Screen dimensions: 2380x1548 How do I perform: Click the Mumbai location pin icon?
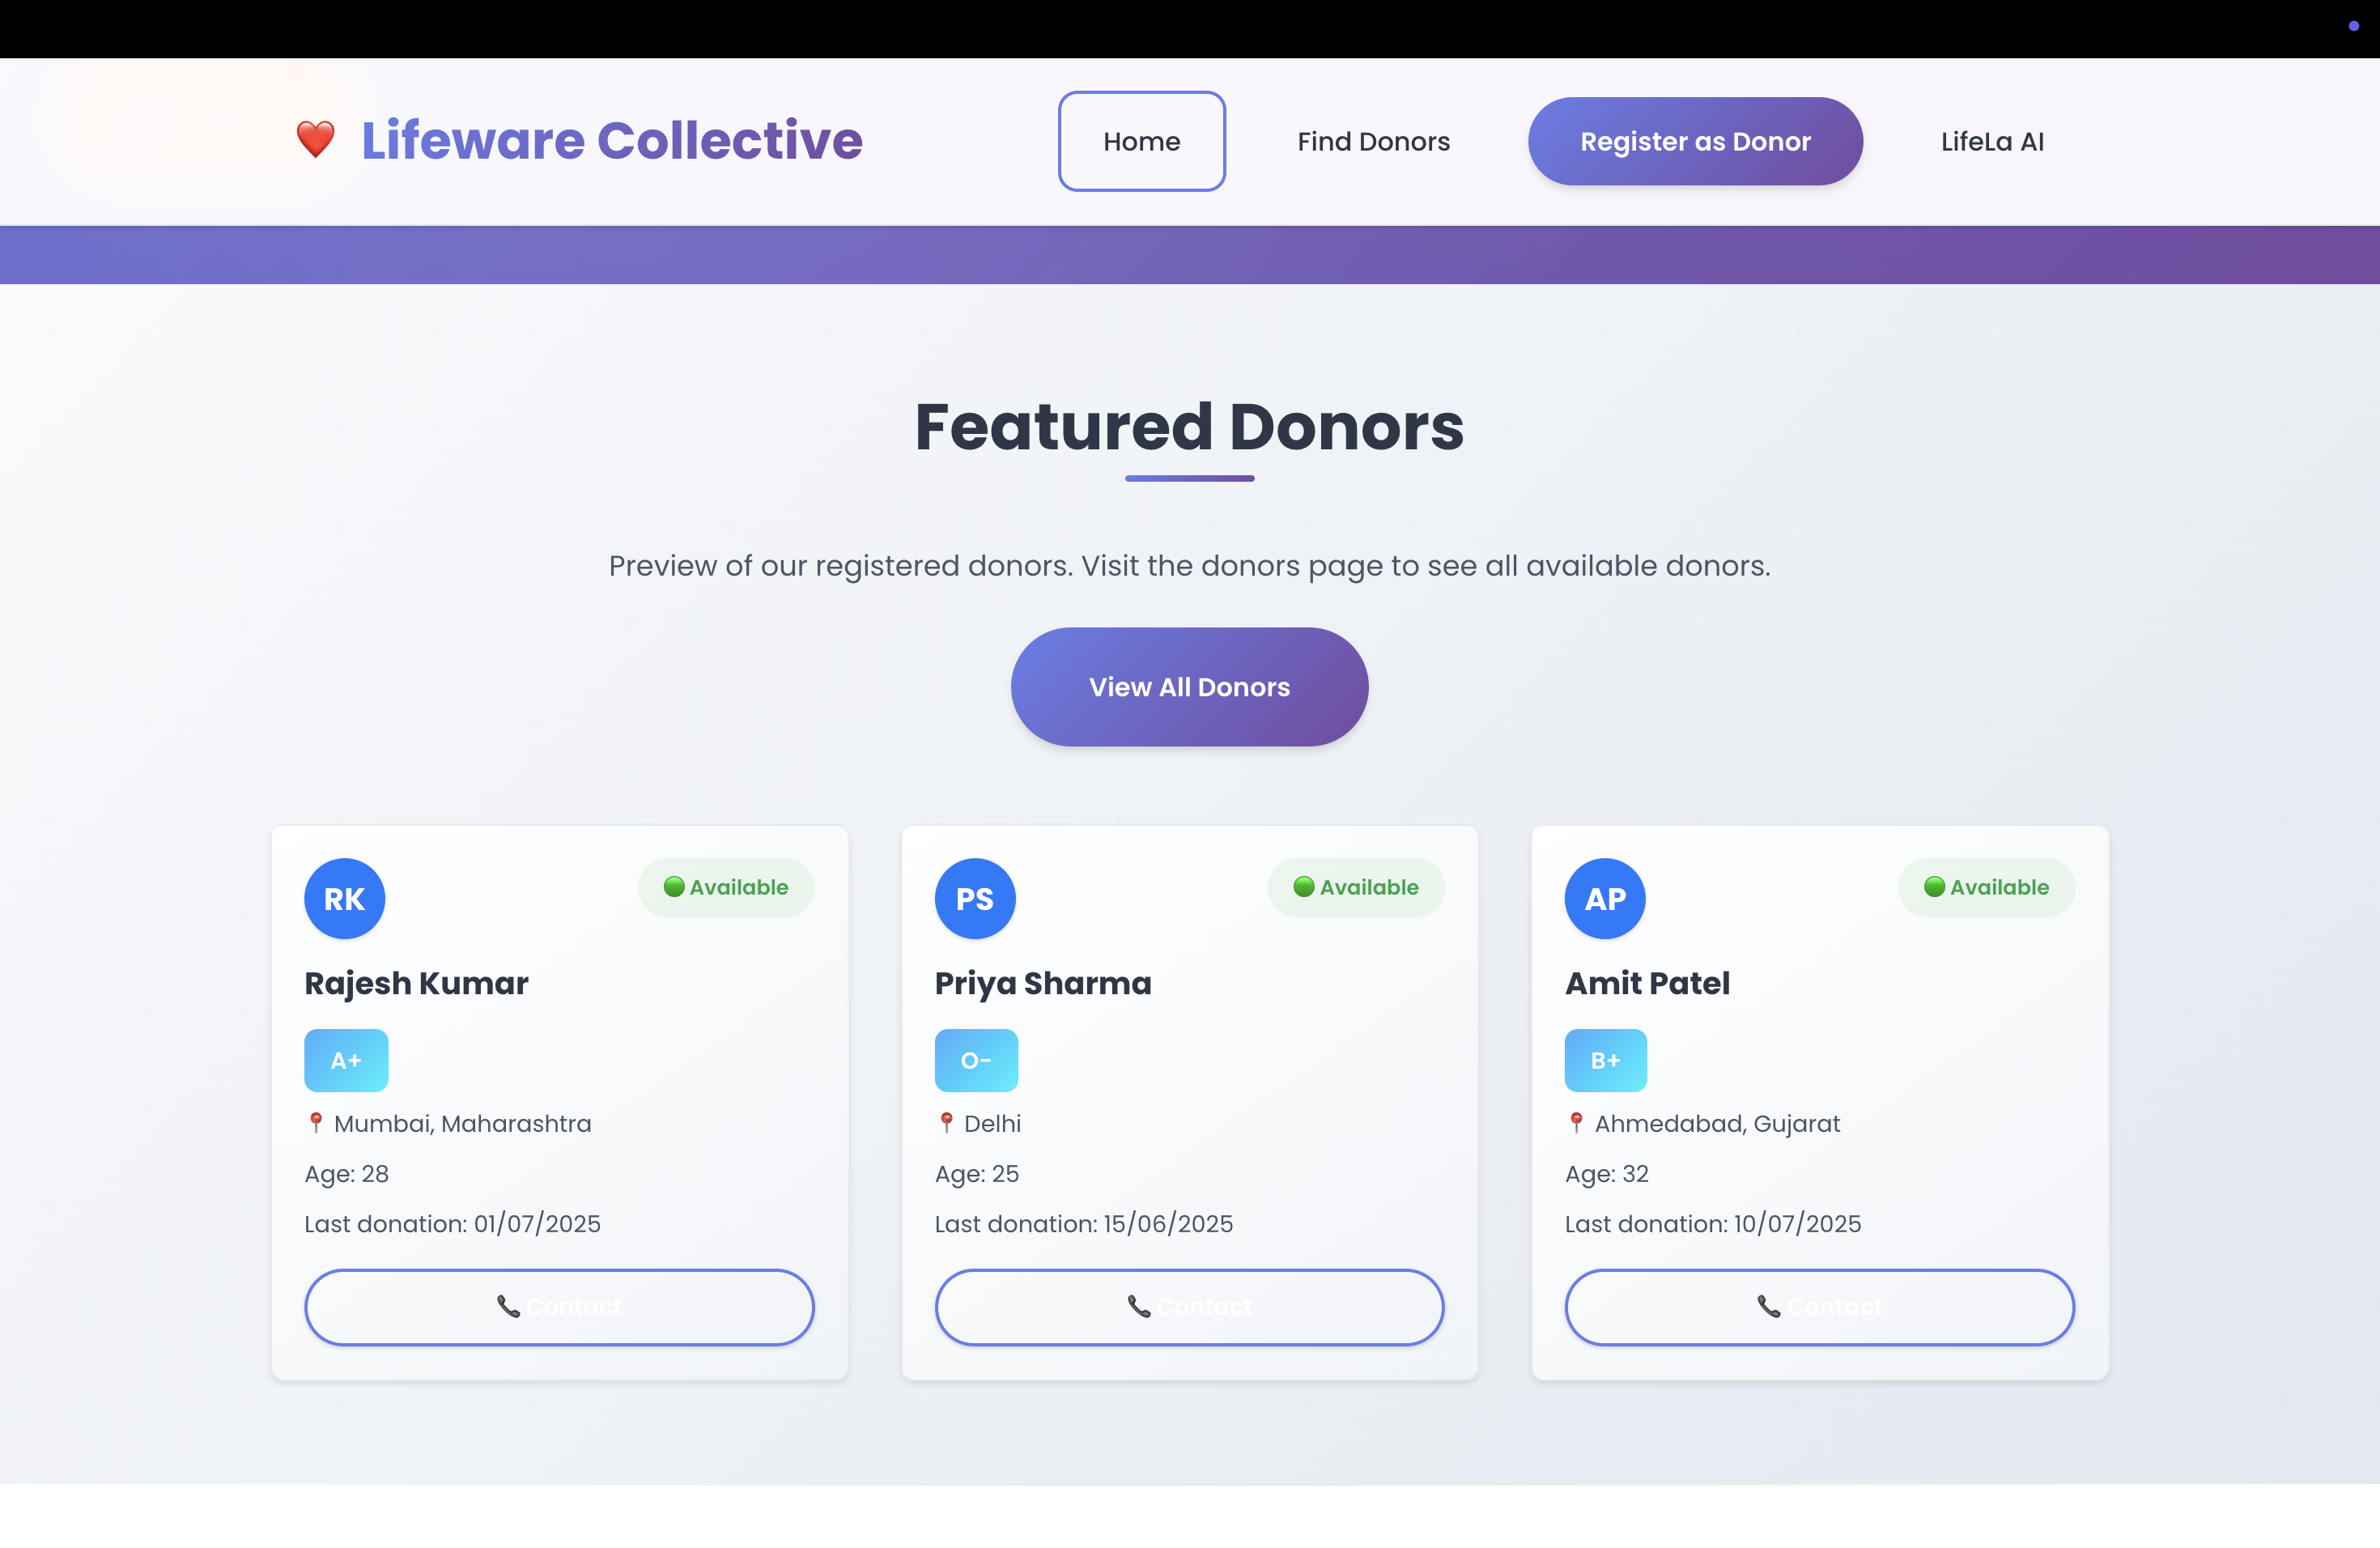pyautogui.click(x=316, y=1123)
